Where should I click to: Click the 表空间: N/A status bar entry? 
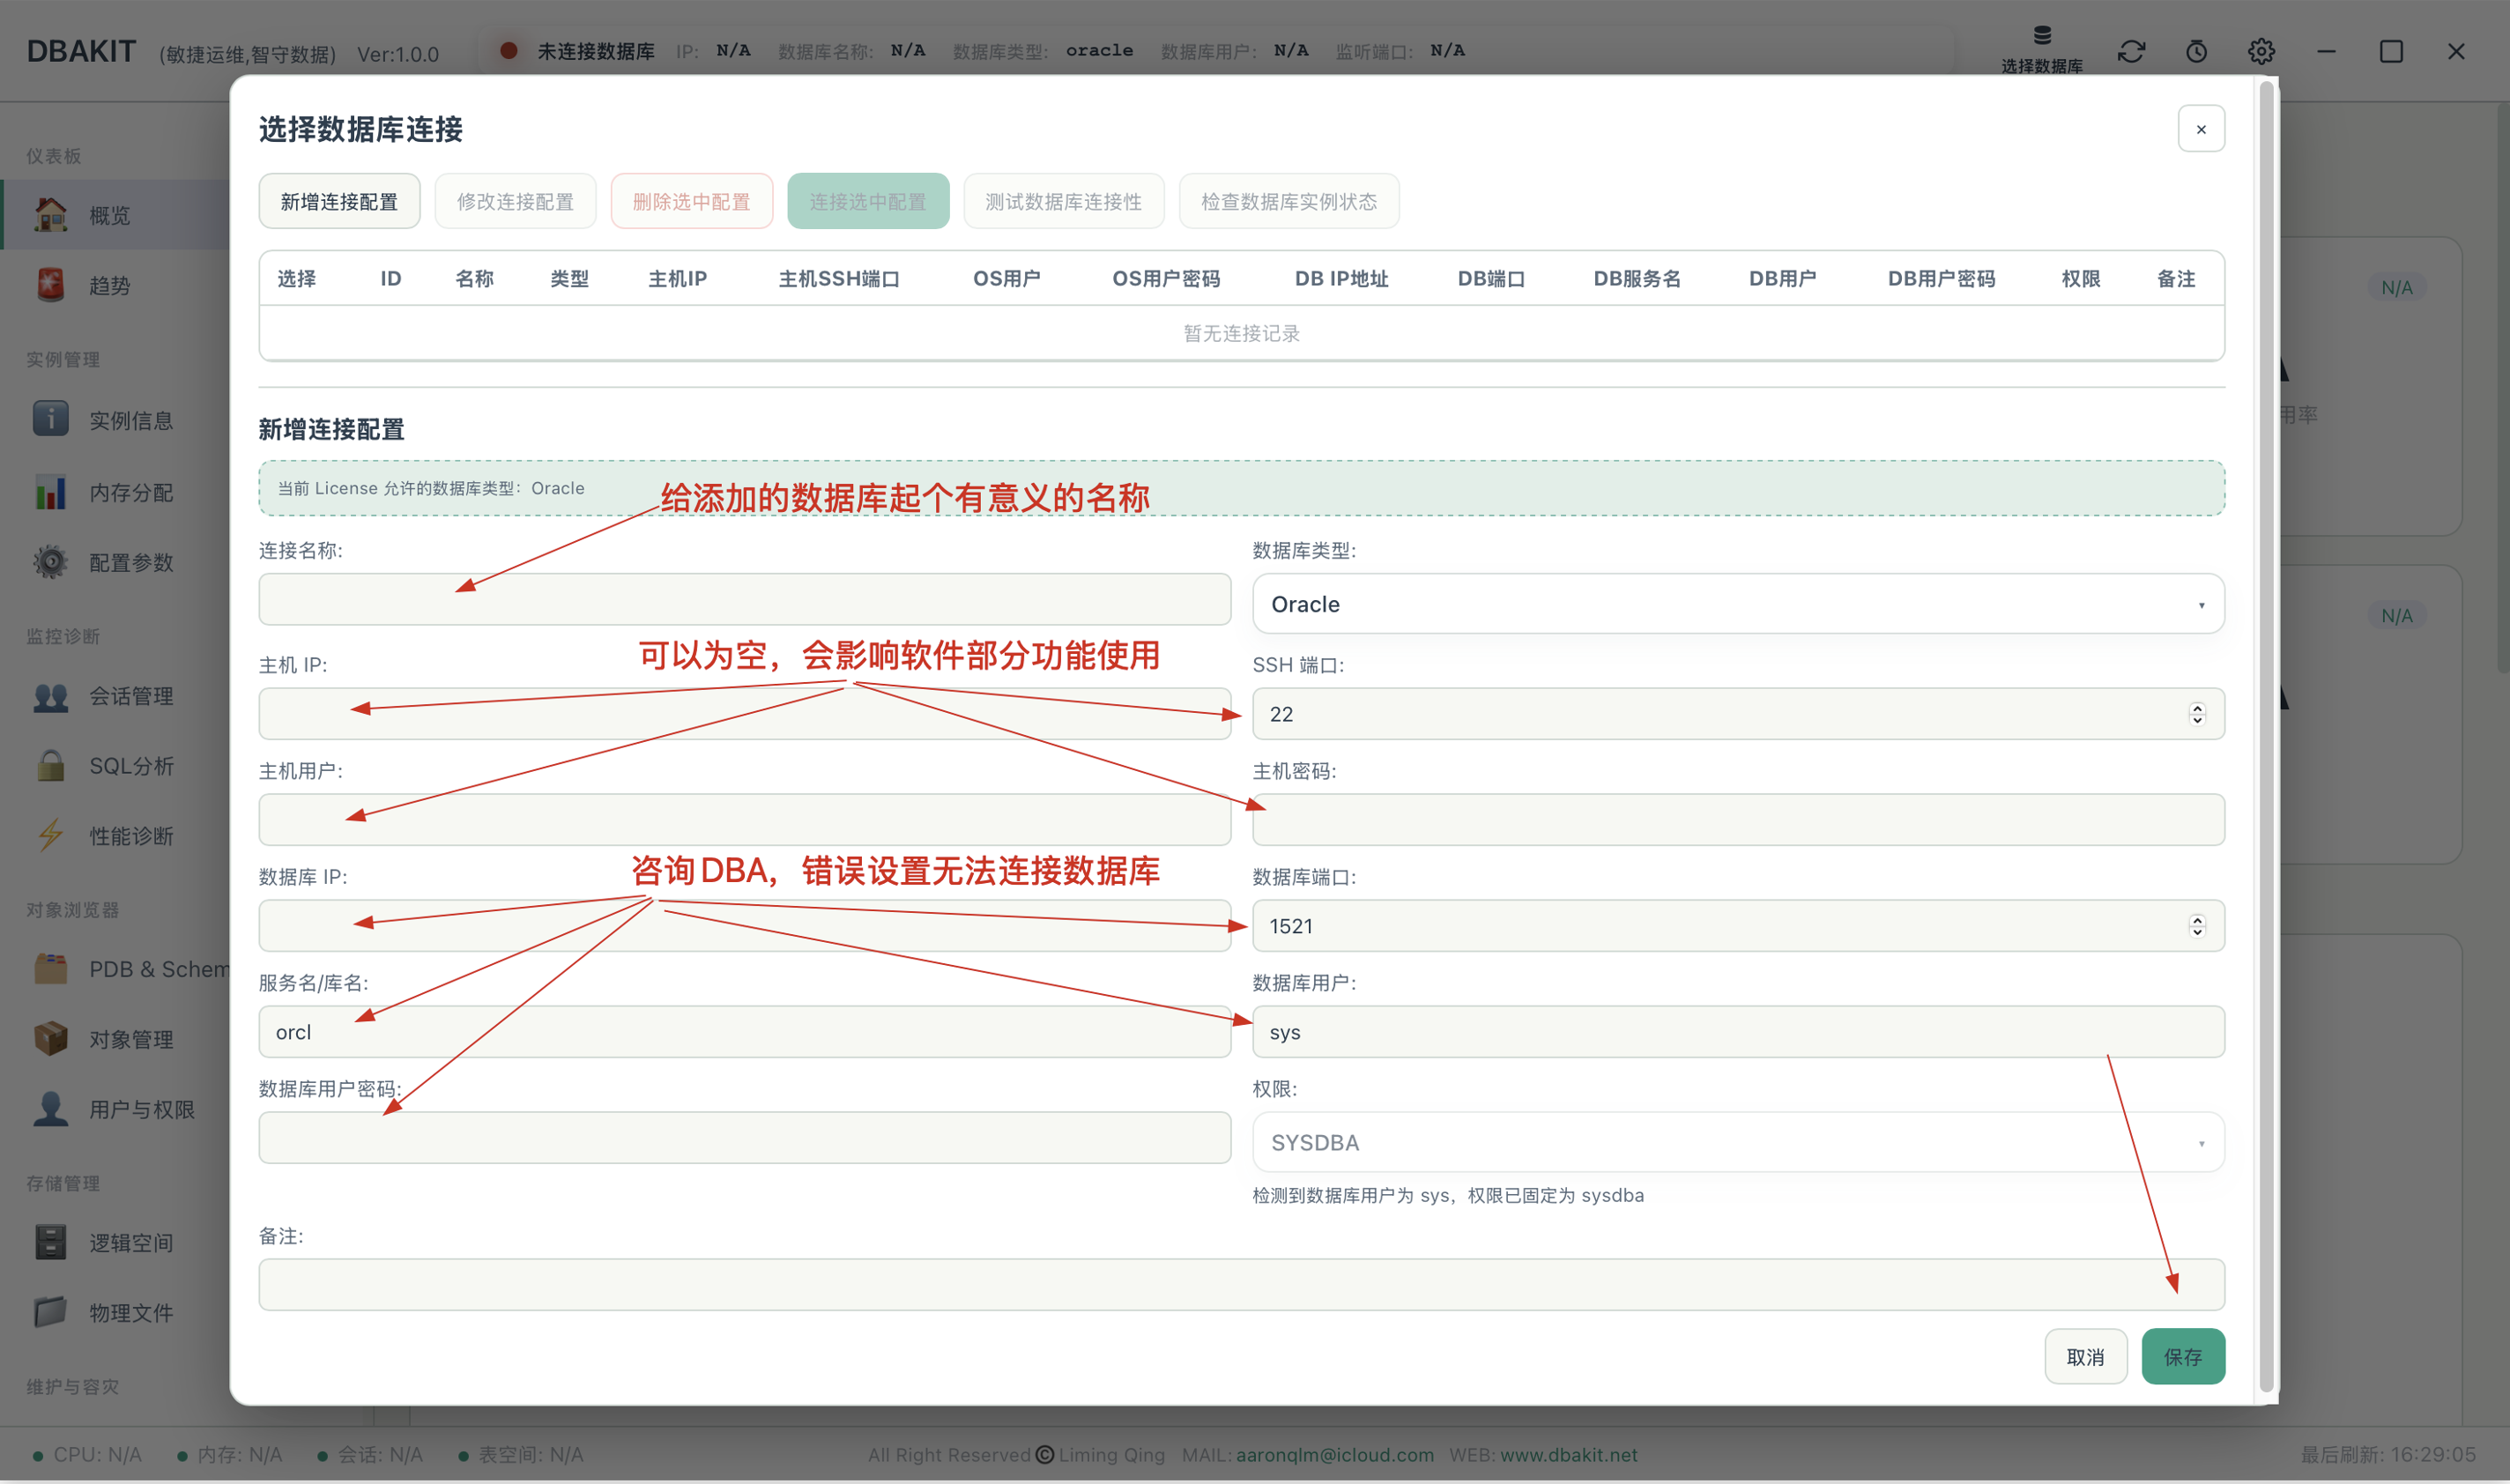[521, 1455]
